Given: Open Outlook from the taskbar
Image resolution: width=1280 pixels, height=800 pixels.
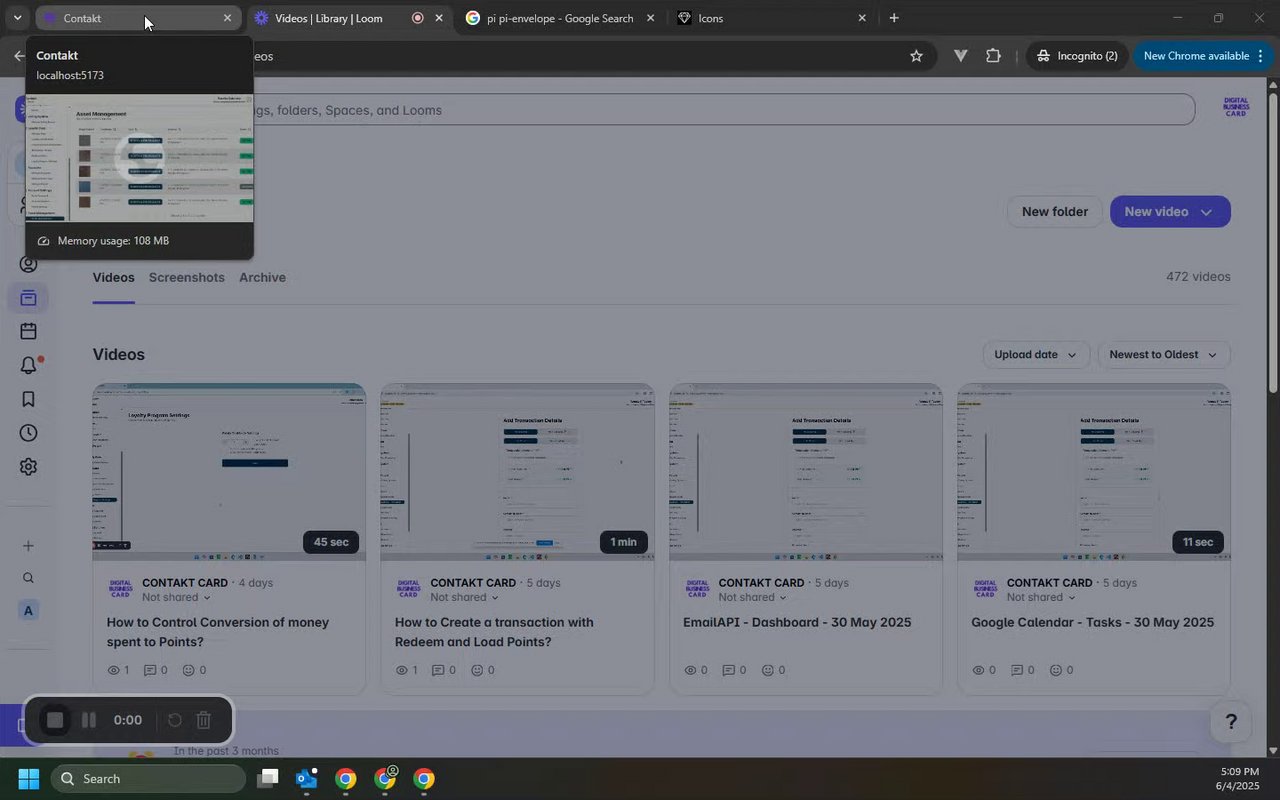Looking at the screenshot, I should (306, 779).
